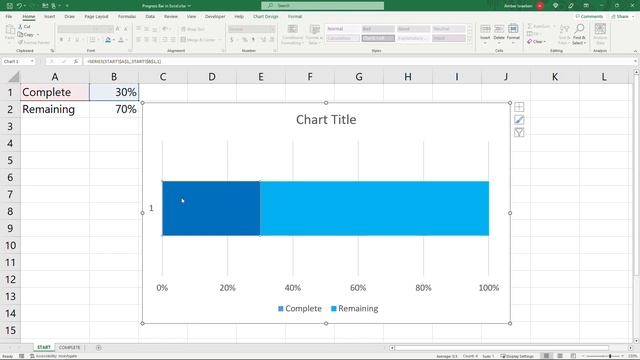Toggle Bold formatting
Viewport: 640px width, 360px height.
(61, 40)
